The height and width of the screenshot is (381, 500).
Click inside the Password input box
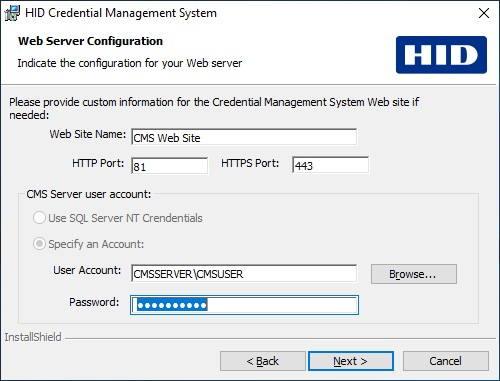[x=244, y=305]
